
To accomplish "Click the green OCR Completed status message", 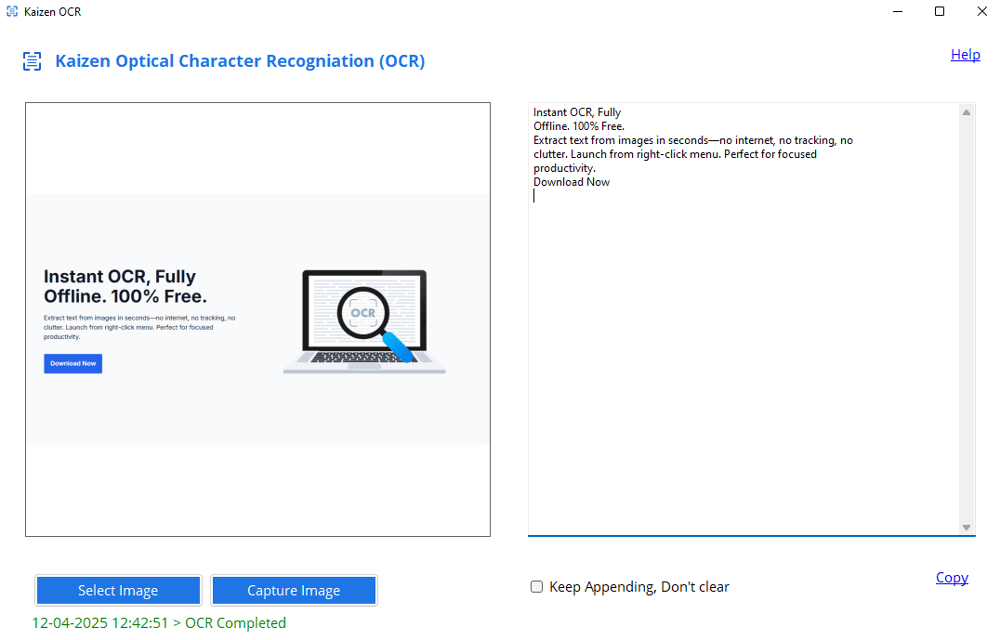I will coord(159,623).
